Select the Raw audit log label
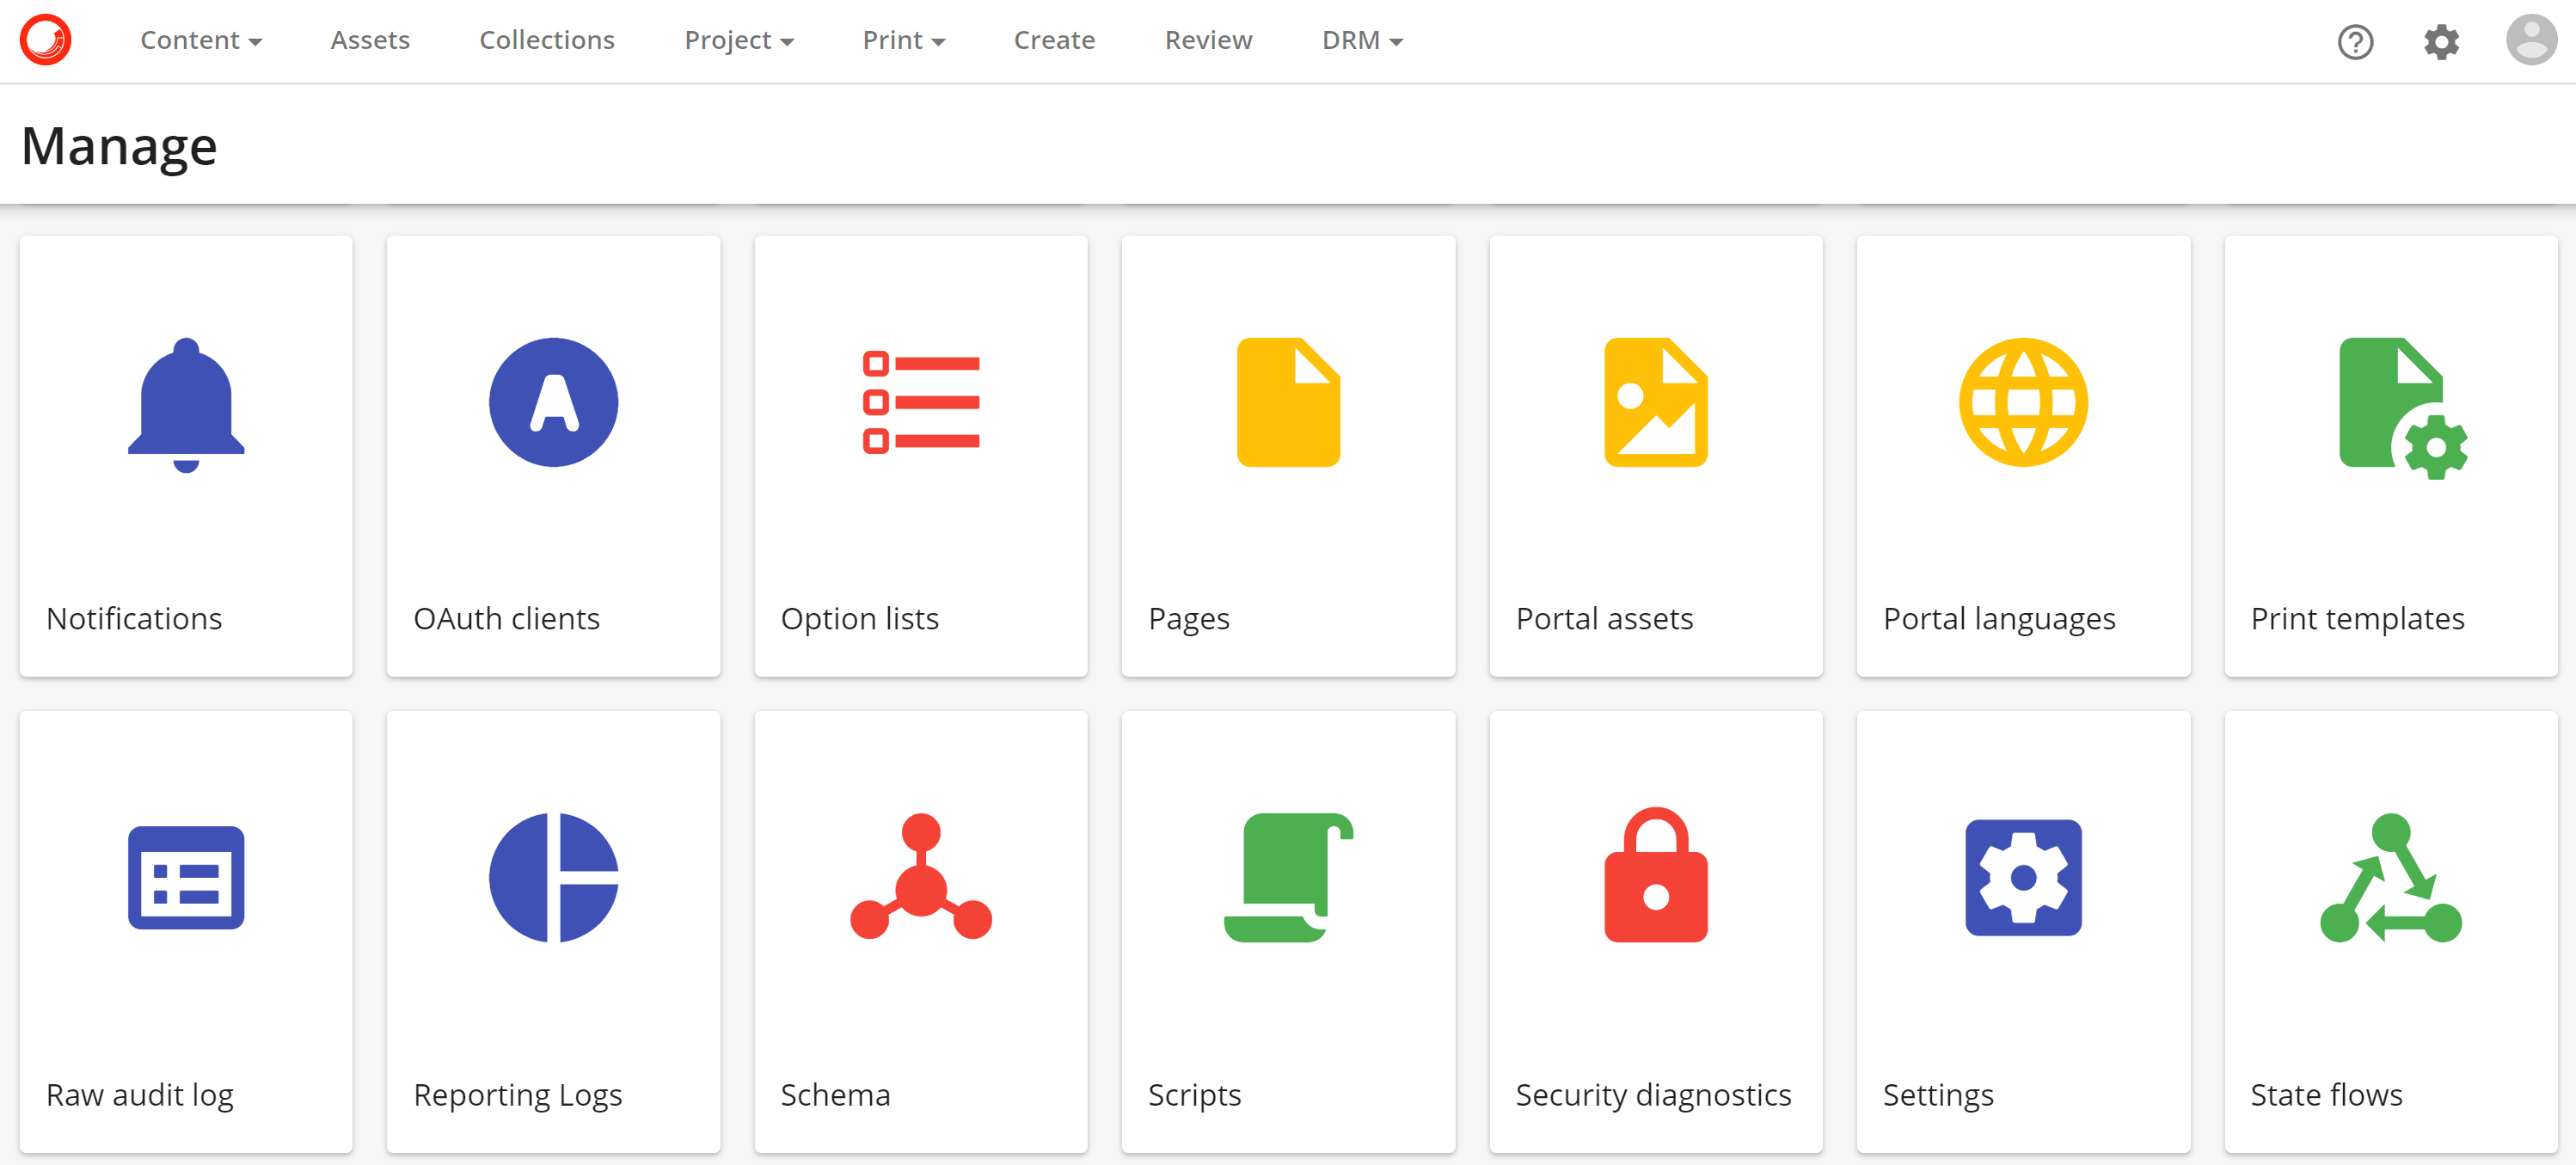 (x=140, y=1095)
